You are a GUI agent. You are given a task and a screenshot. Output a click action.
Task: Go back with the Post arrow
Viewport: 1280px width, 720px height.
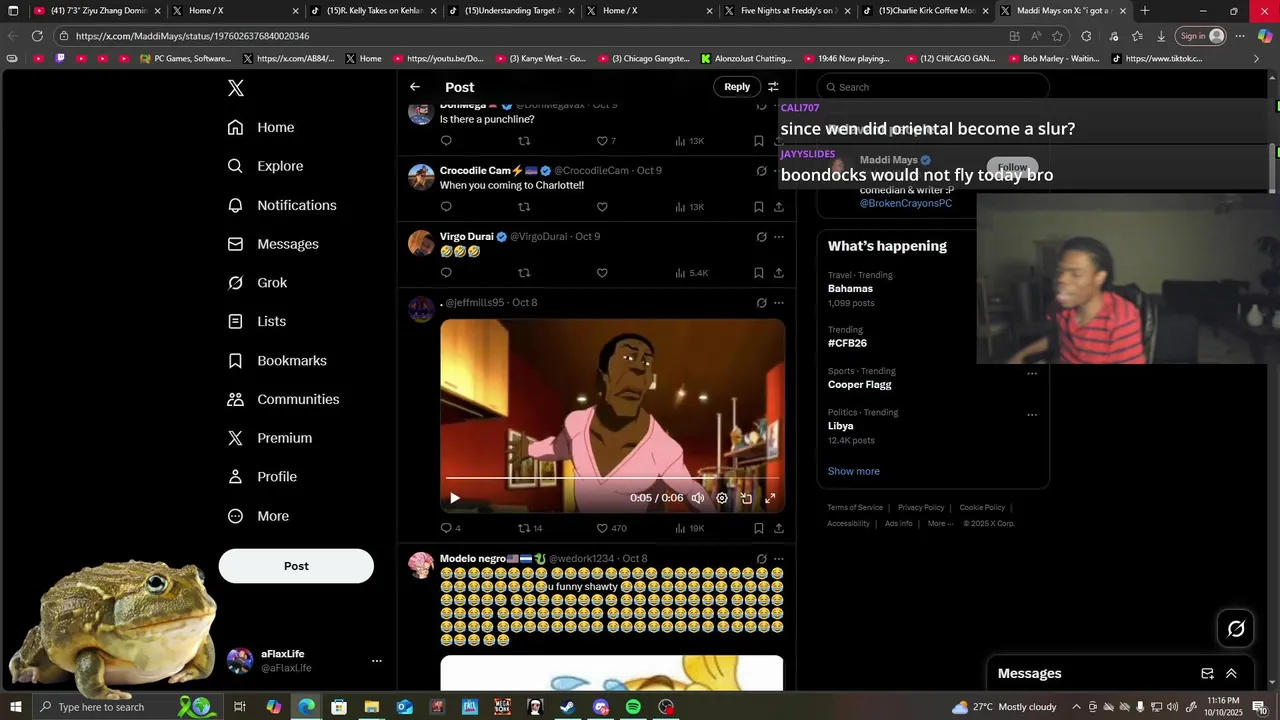tap(415, 87)
